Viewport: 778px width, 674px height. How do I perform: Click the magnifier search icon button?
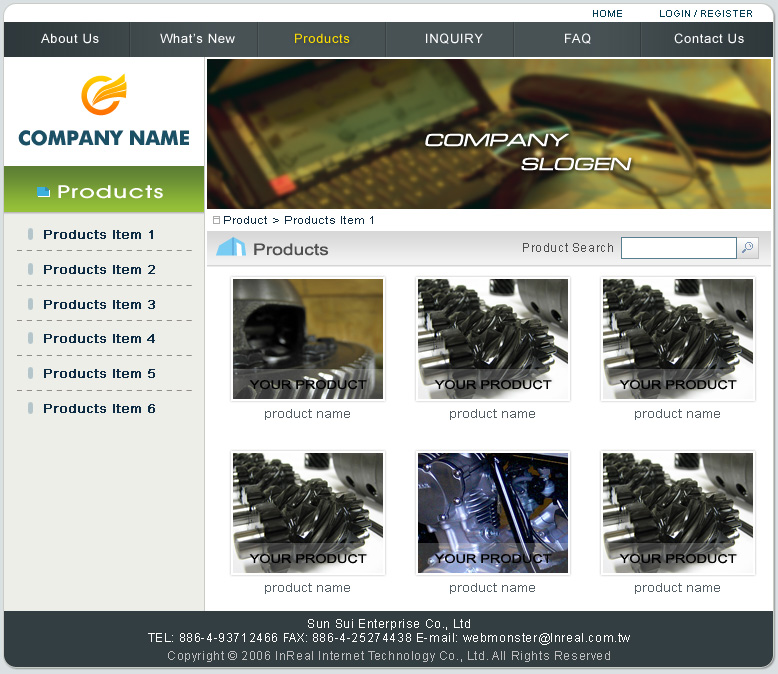coord(748,248)
